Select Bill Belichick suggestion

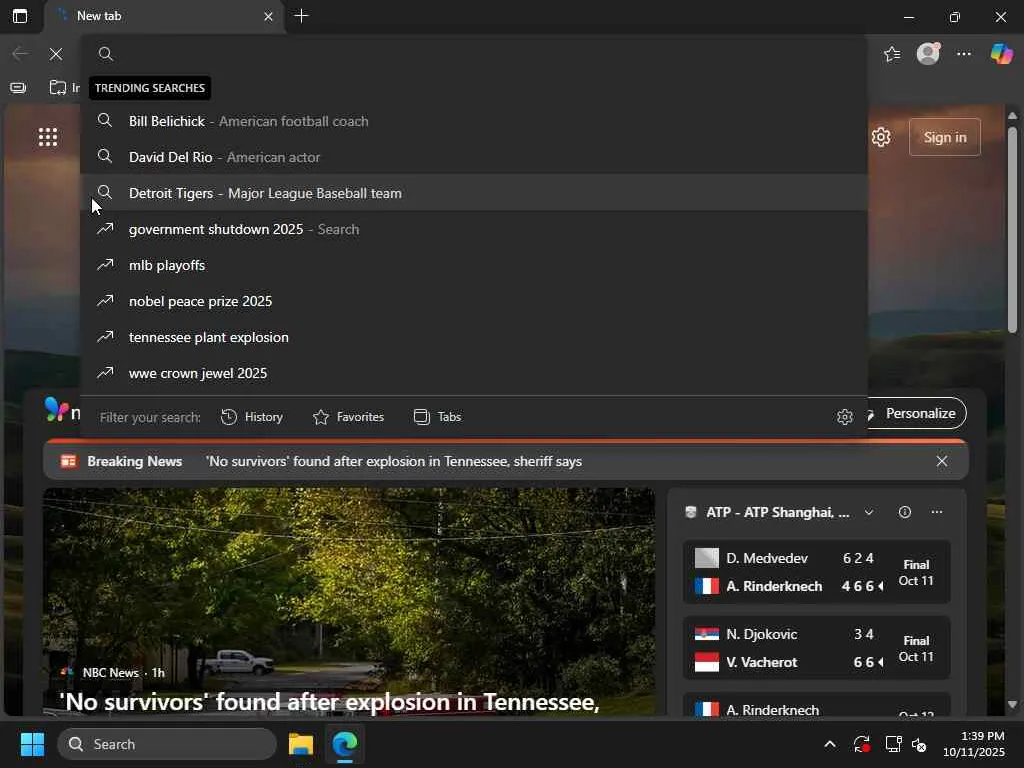474,121
